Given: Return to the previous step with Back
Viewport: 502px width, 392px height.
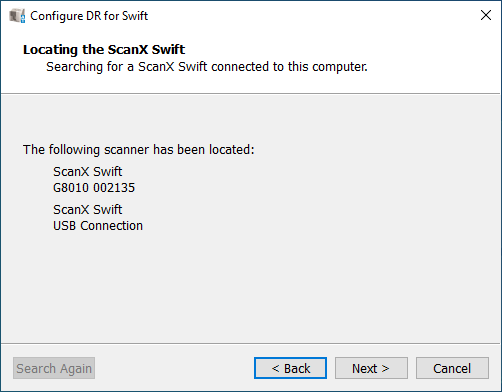Looking at the screenshot, I should click(290, 368).
